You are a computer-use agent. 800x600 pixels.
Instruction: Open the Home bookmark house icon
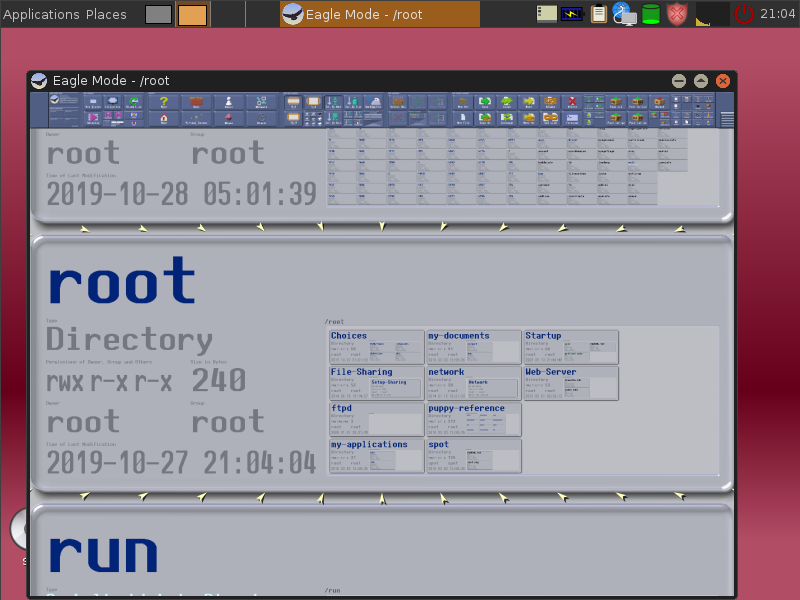[164, 118]
